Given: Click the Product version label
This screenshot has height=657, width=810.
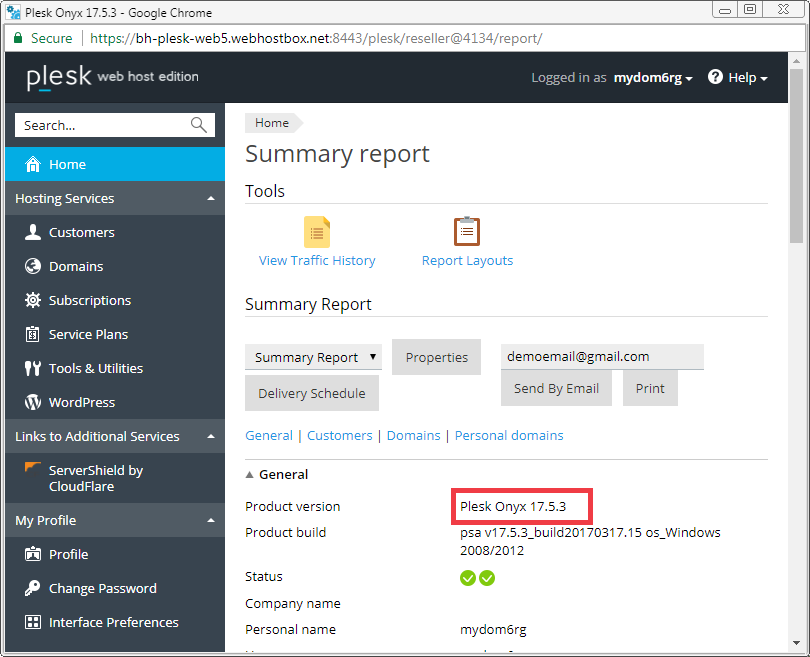Looking at the screenshot, I should [293, 506].
